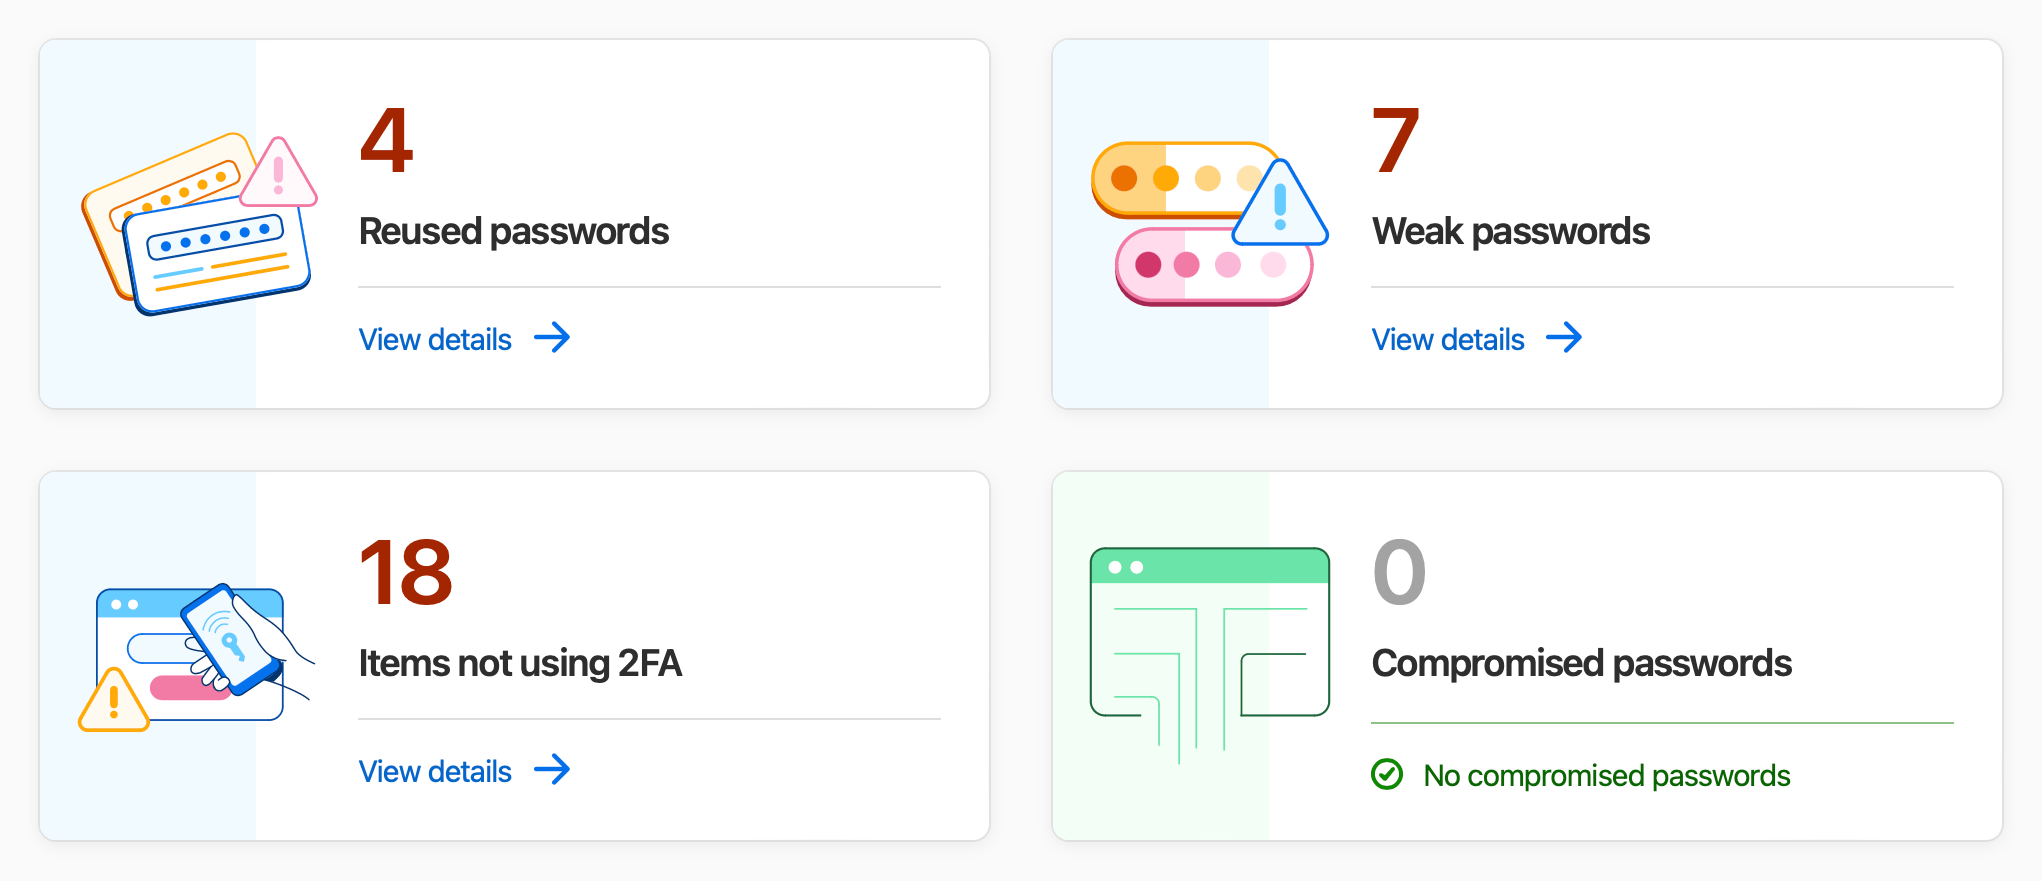Open View details for Reused passwords
The image size is (2042, 881).
(x=435, y=339)
